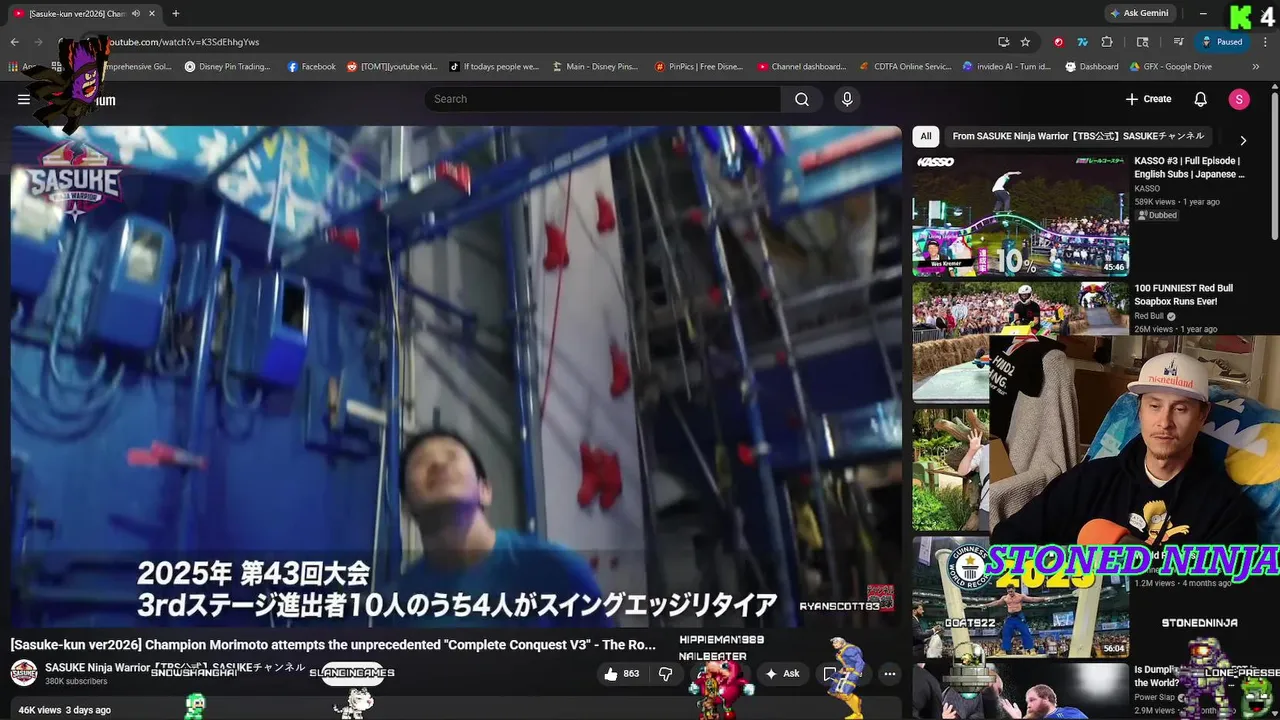Click the KASSO #3 Full Episode title
1280x720 pixels.
pos(1189,167)
